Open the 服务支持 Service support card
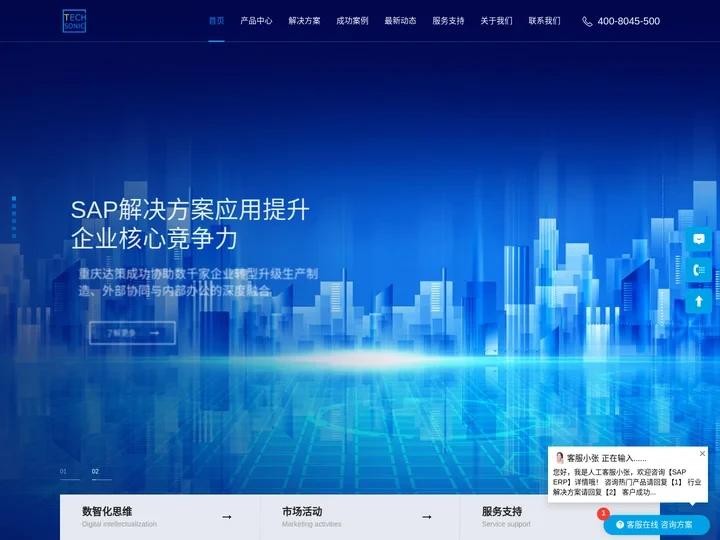This screenshot has width=720, height=540. (x=559, y=517)
